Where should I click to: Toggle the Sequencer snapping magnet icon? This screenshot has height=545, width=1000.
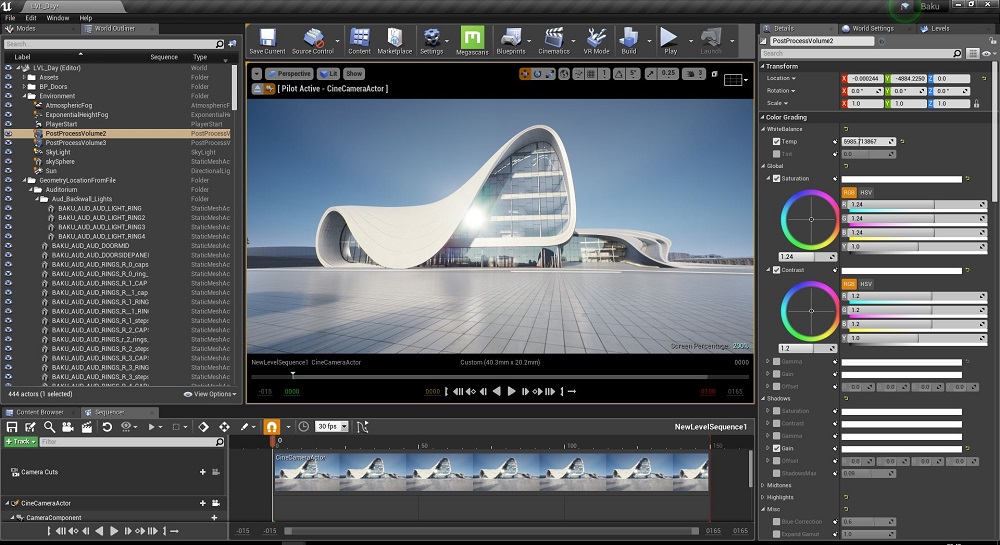(x=272, y=426)
